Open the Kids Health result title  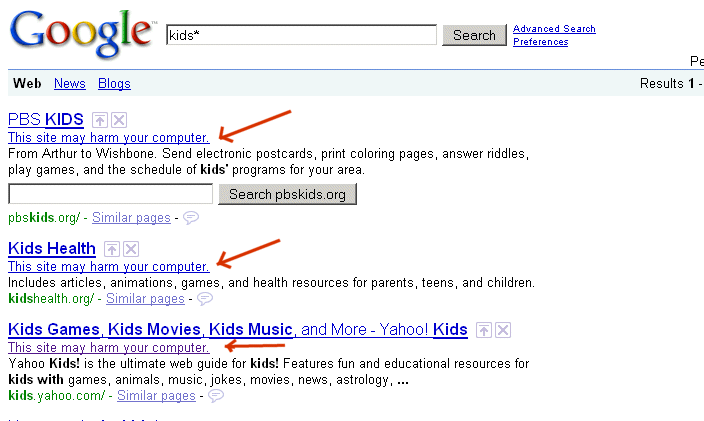click(x=52, y=248)
